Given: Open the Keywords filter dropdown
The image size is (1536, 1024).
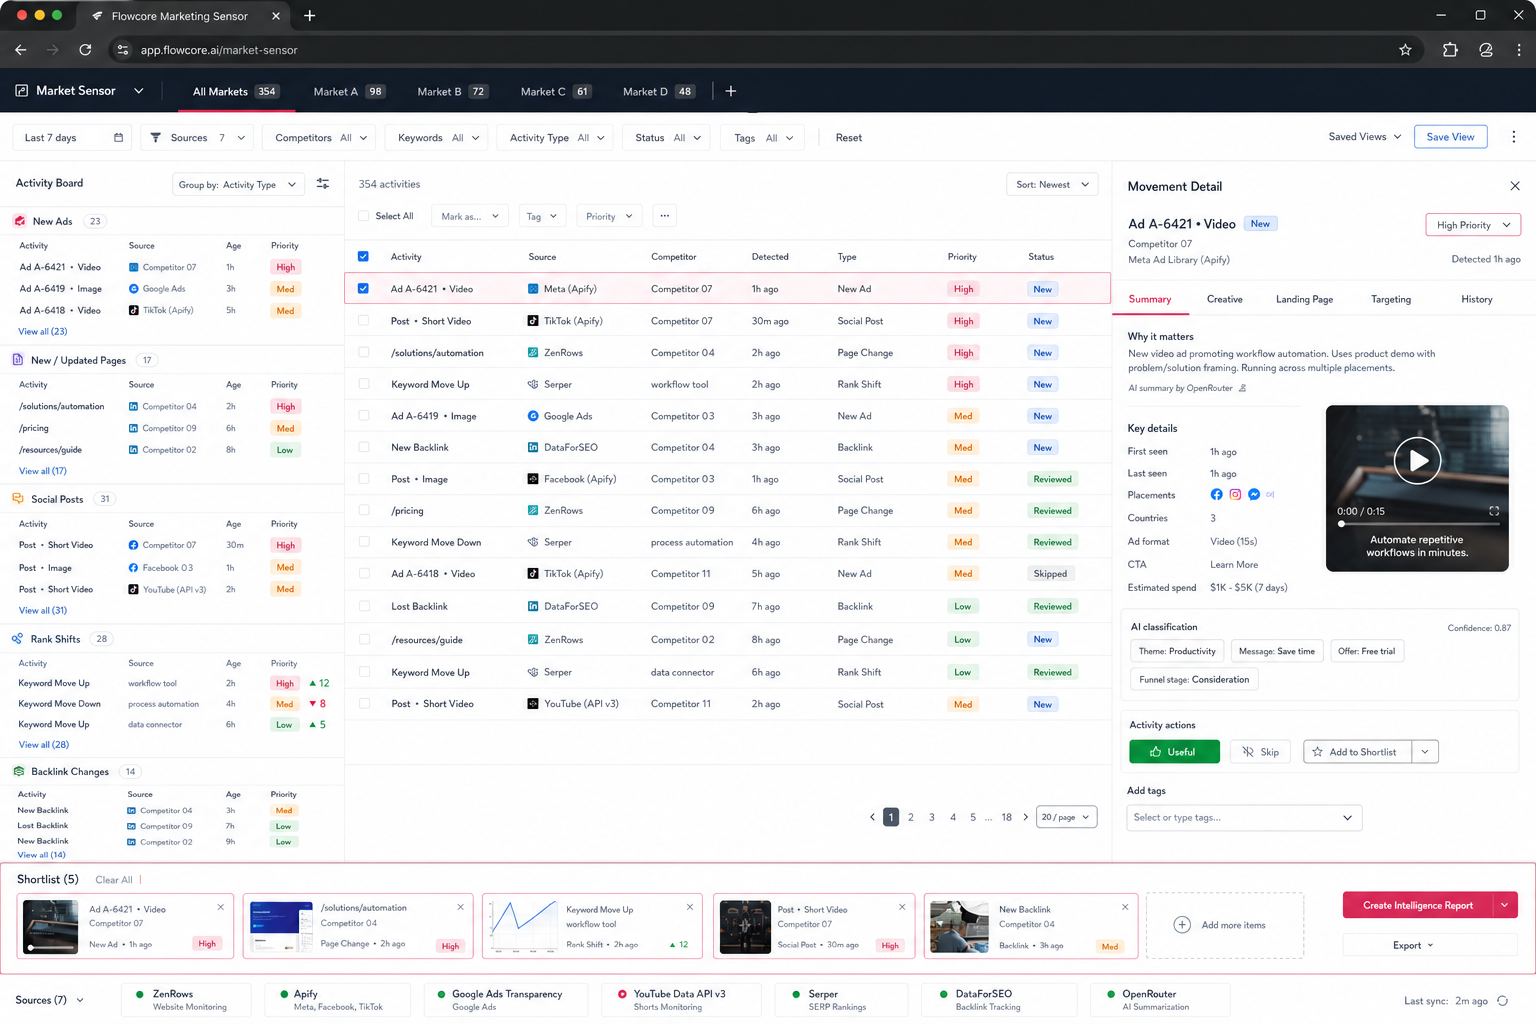Looking at the screenshot, I should click(437, 138).
